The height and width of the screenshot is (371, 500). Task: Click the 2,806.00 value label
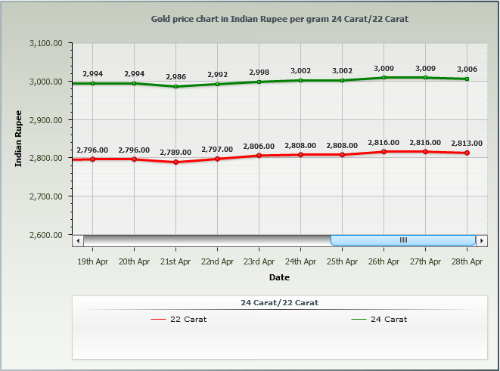click(259, 146)
